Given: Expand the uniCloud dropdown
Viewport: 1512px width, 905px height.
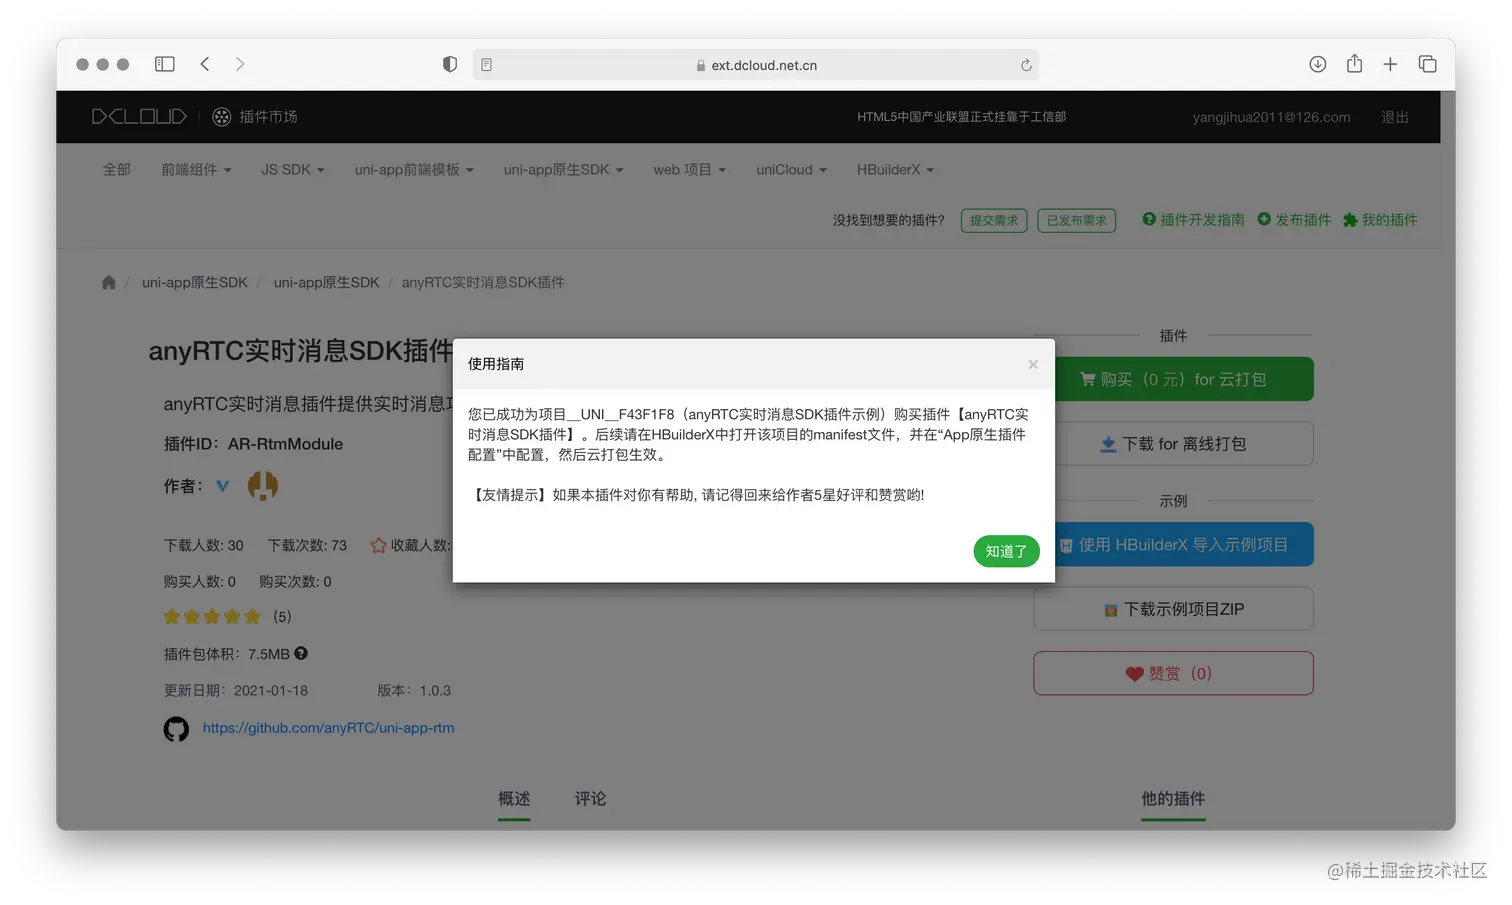Looking at the screenshot, I should click(x=791, y=170).
